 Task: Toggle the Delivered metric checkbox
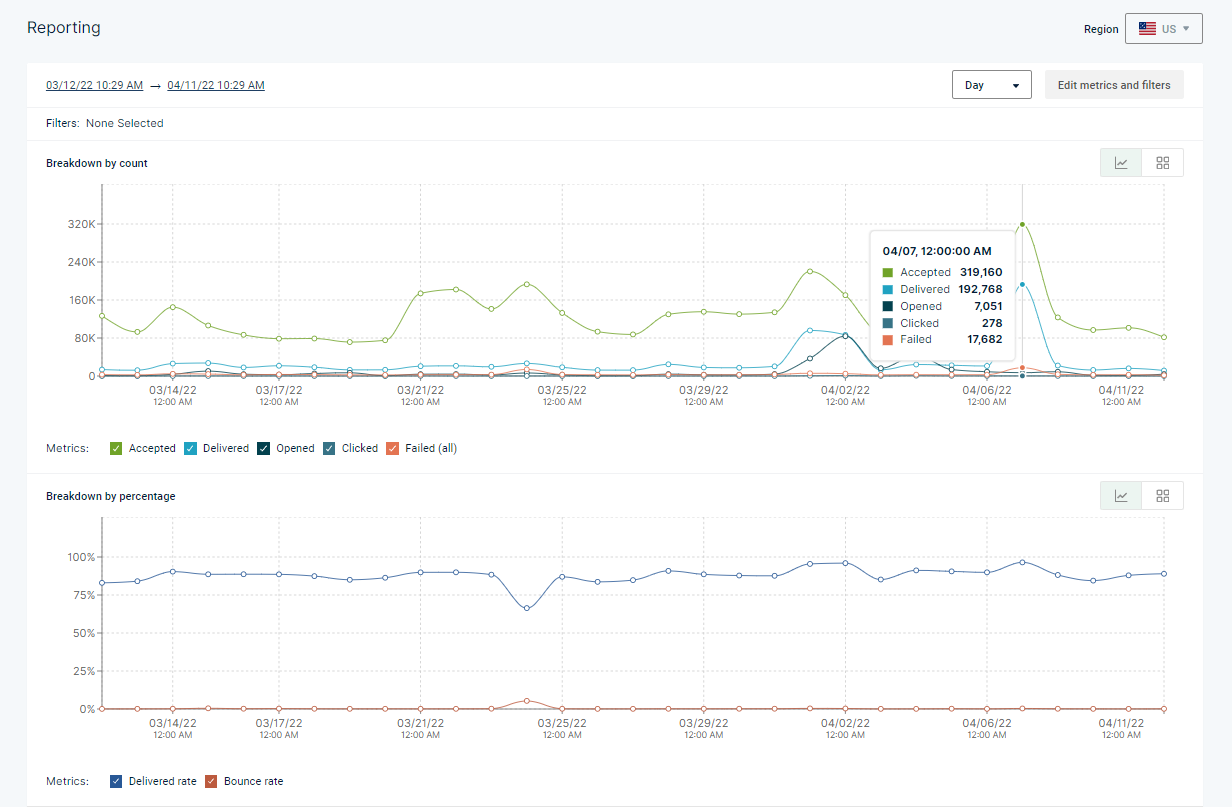(x=190, y=448)
